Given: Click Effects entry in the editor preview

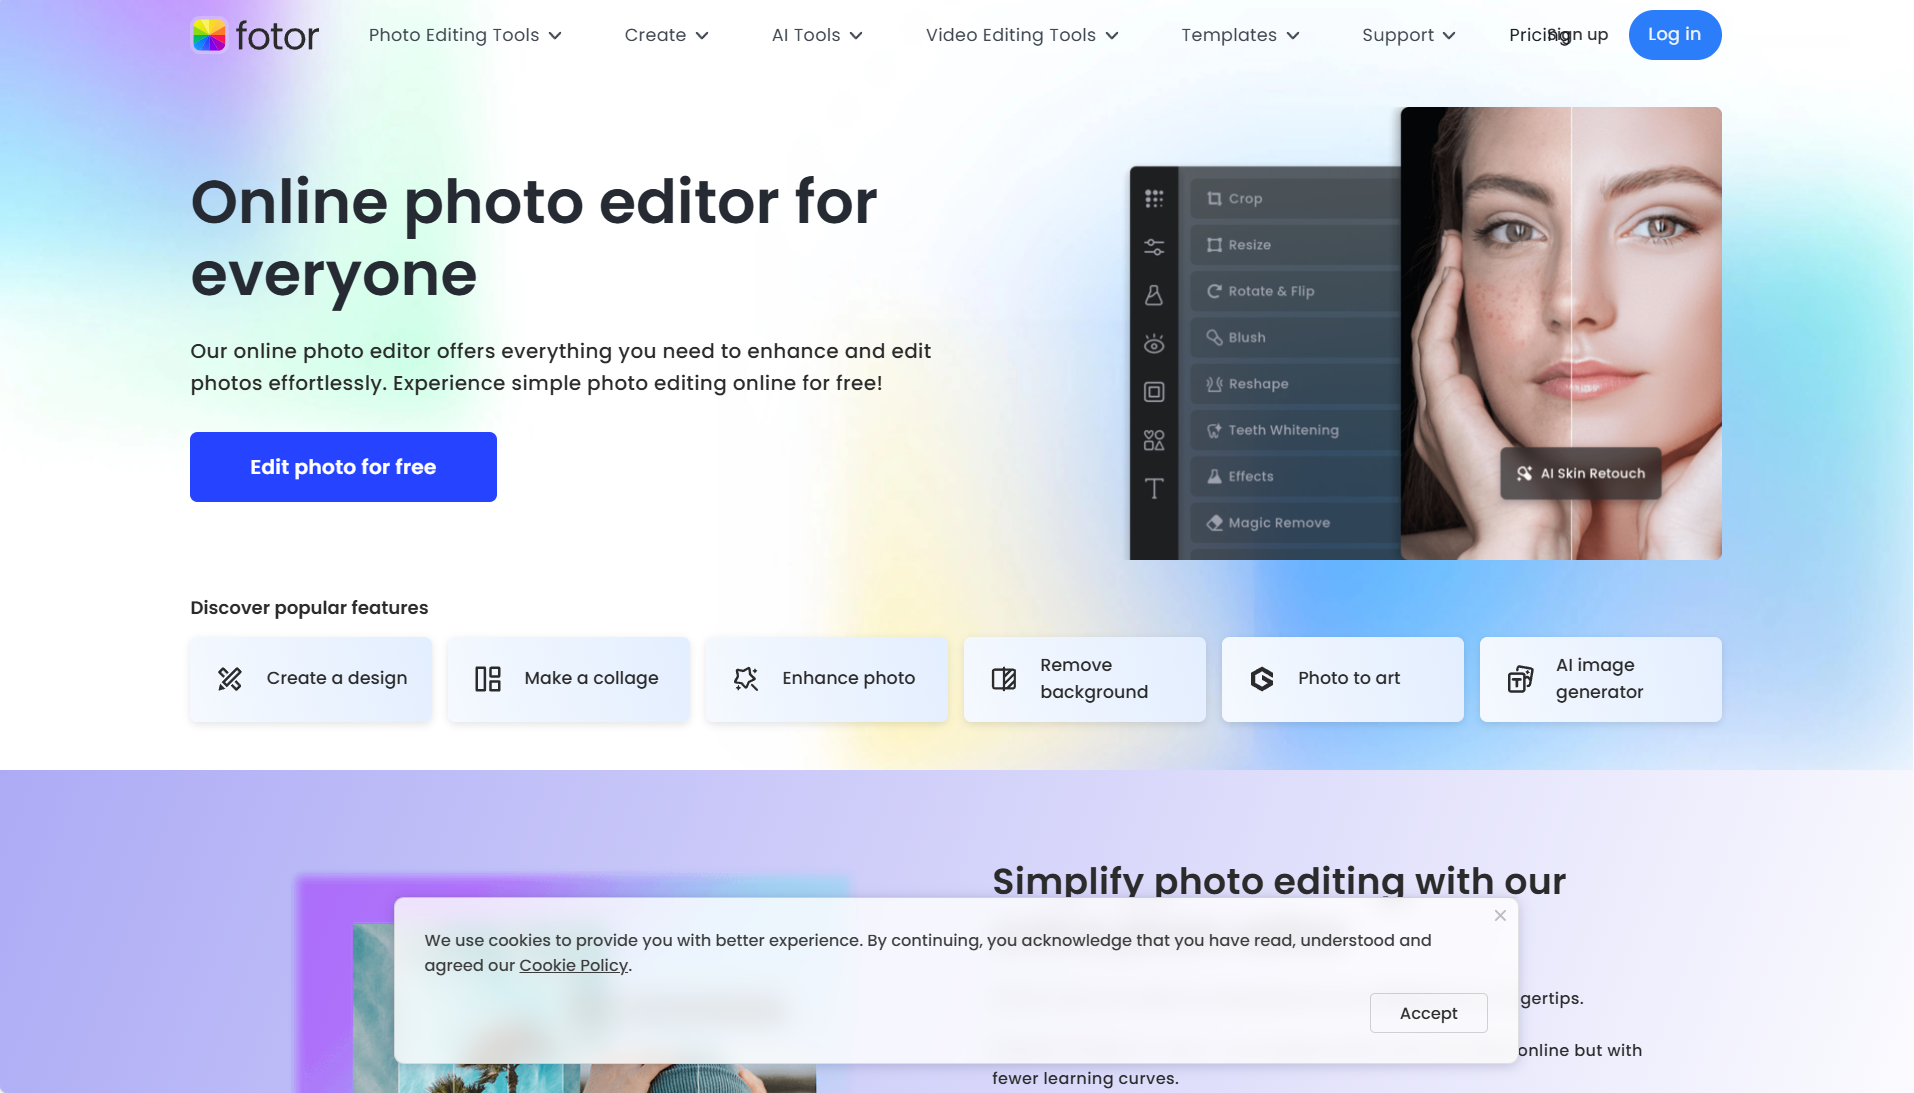Looking at the screenshot, I should pyautogui.click(x=1295, y=476).
